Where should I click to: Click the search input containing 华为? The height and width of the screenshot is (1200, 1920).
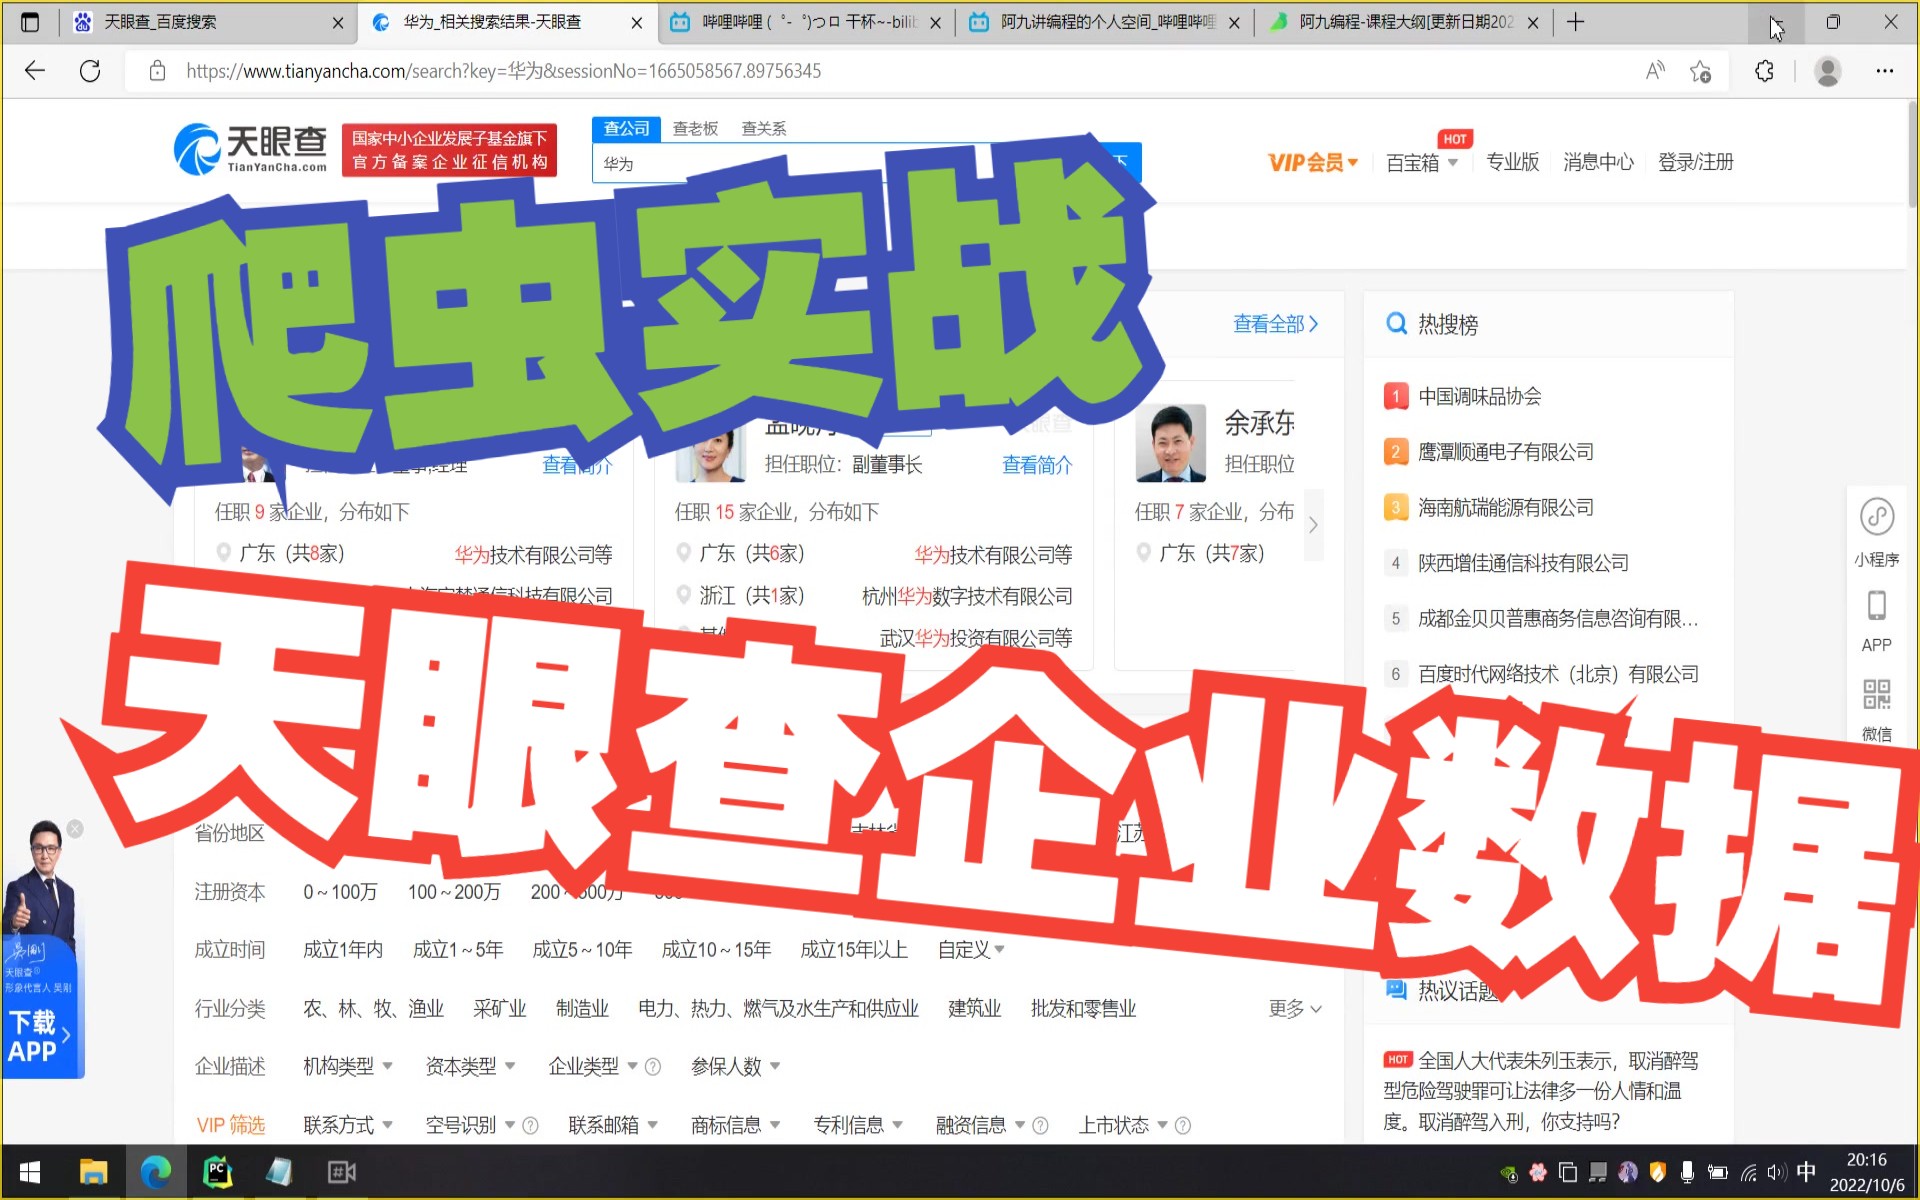coord(700,163)
